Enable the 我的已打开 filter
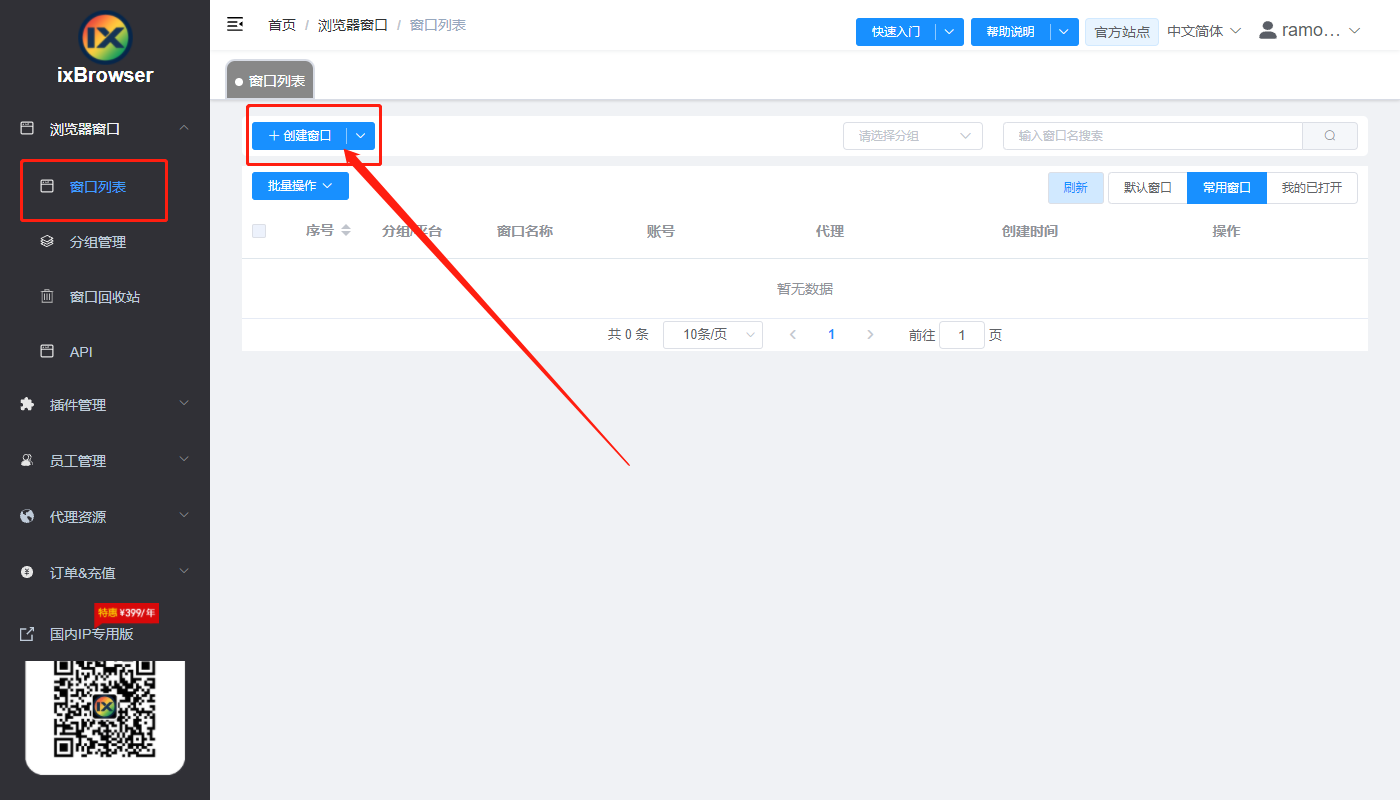The image size is (1400, 800). [x=1313, y=187]
